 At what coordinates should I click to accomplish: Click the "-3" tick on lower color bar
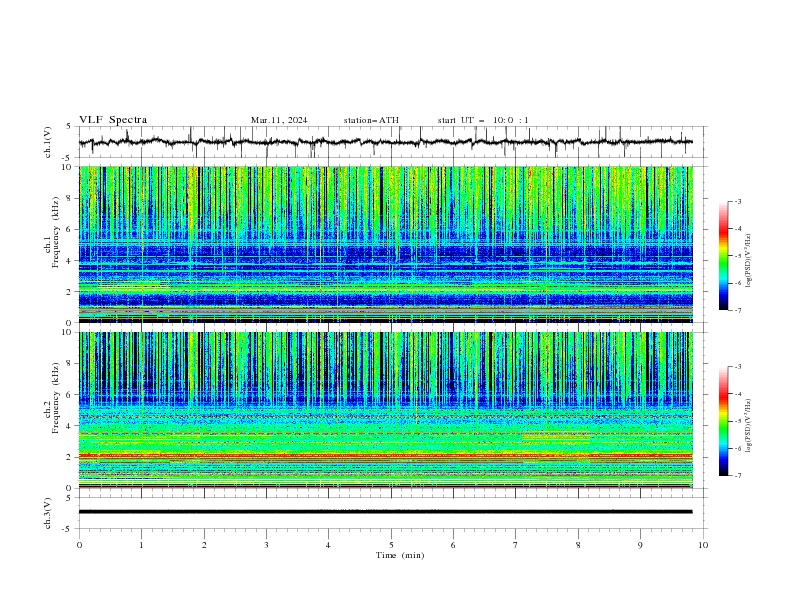pos(738,367)
